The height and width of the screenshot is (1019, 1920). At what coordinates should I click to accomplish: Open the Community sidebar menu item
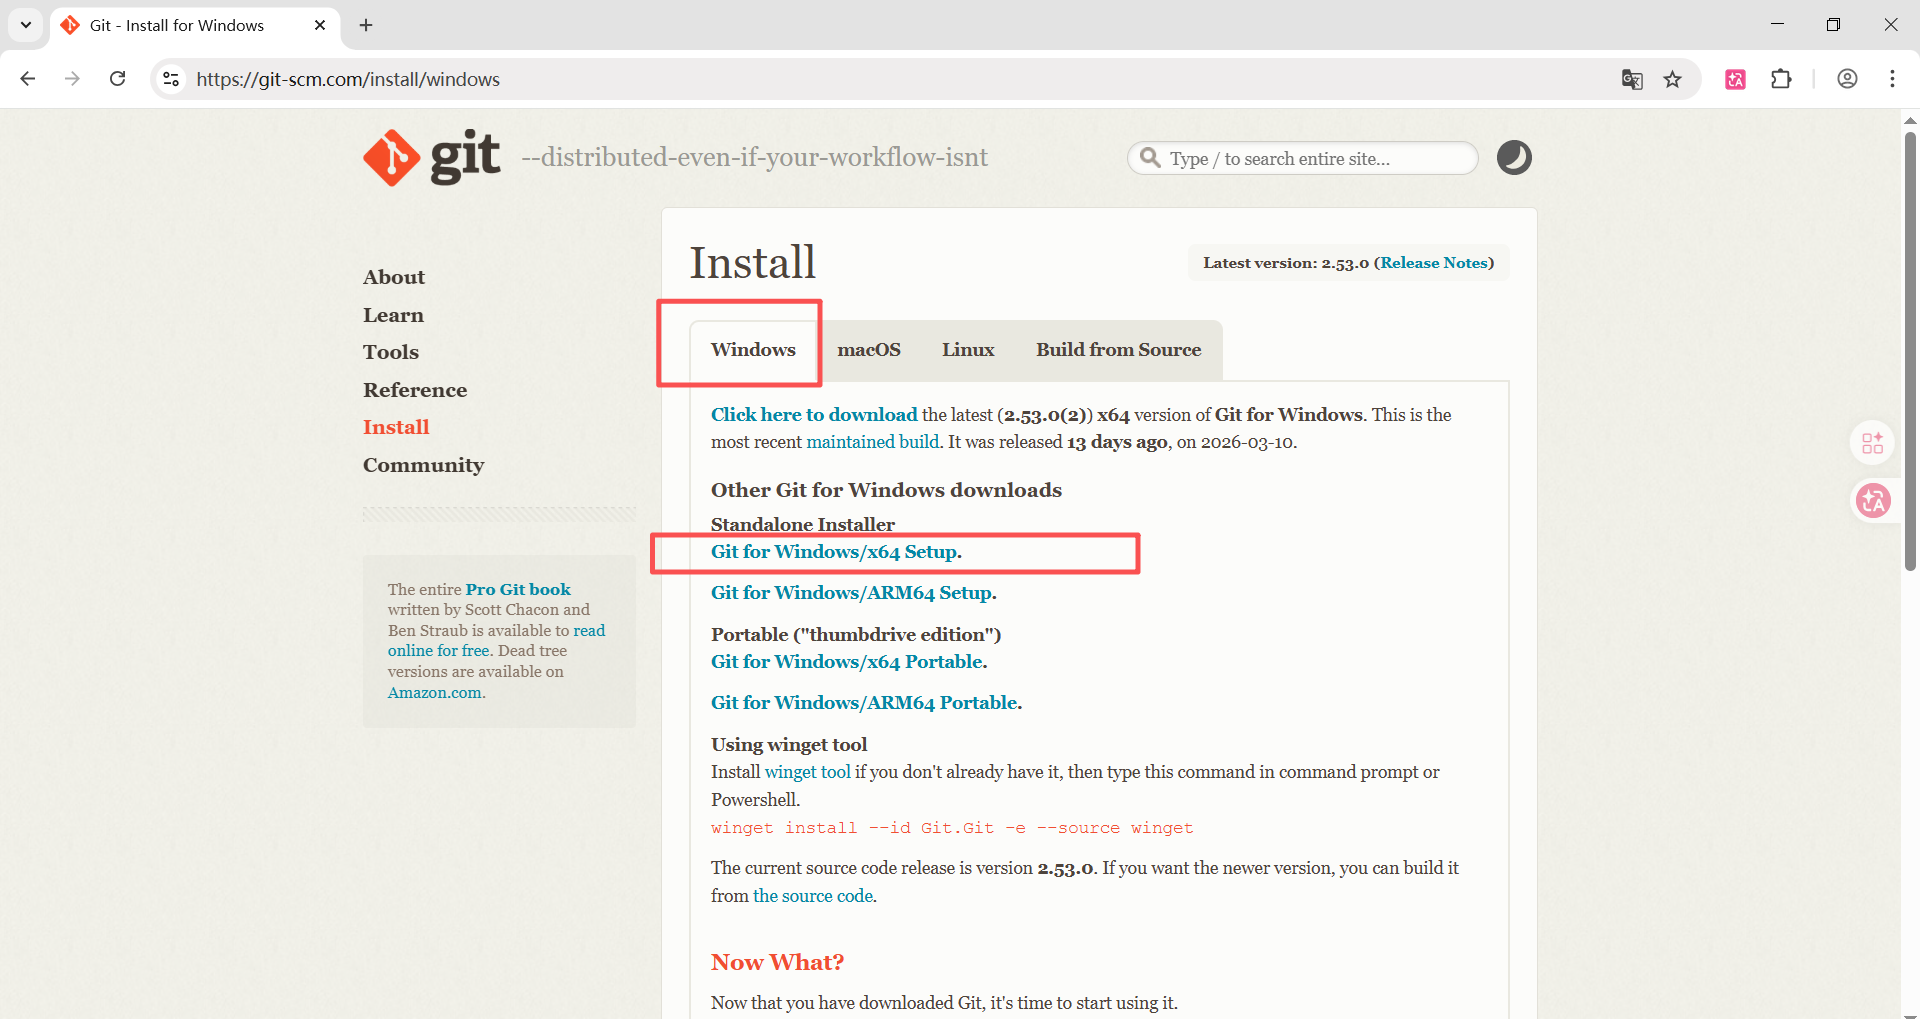(423, 465)
